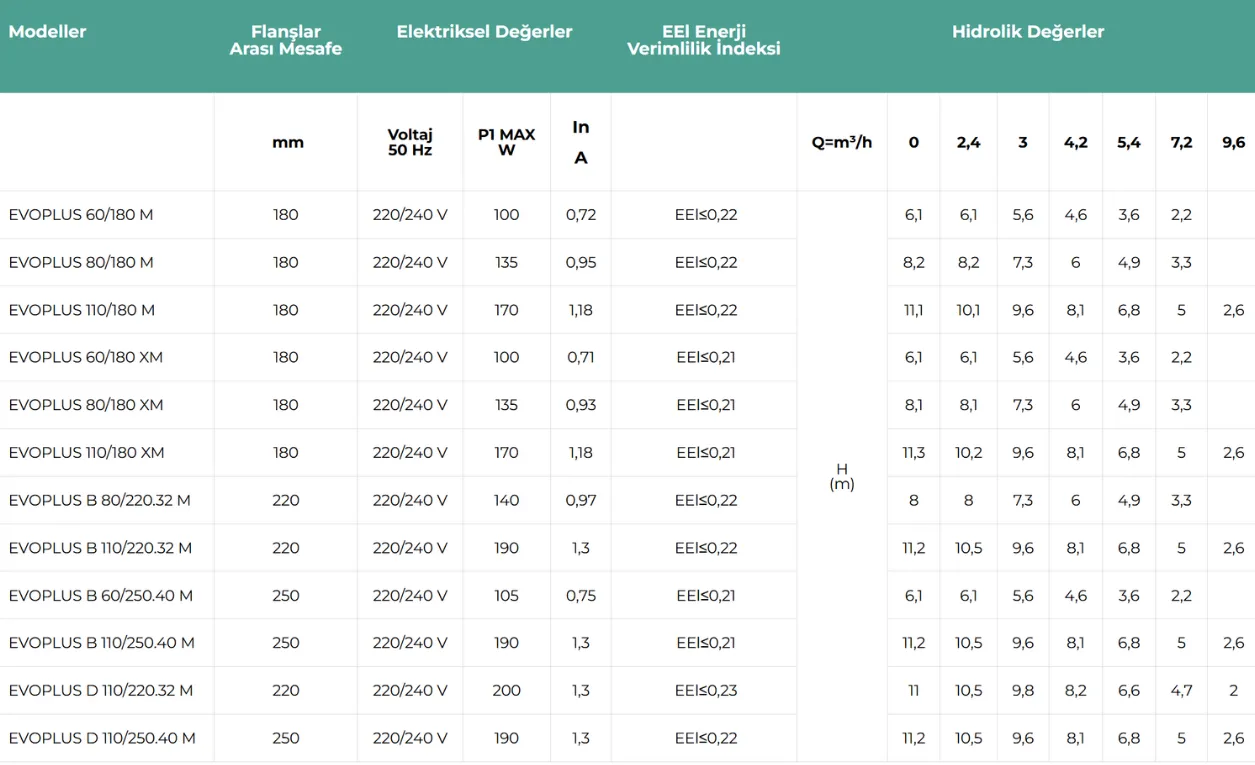Click the 220/240 V cell of EVOPLUS 60/180 XM
Viewport: 1255px width, 765px height.
point(410,358)
